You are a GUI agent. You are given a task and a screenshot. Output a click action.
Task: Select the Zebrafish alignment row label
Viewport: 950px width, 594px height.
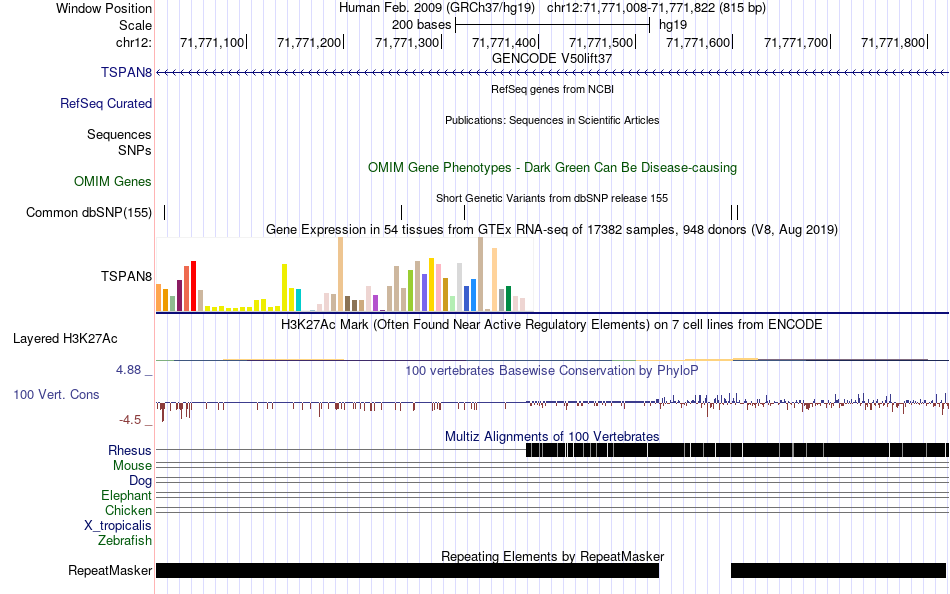click(x=125, y=540)
